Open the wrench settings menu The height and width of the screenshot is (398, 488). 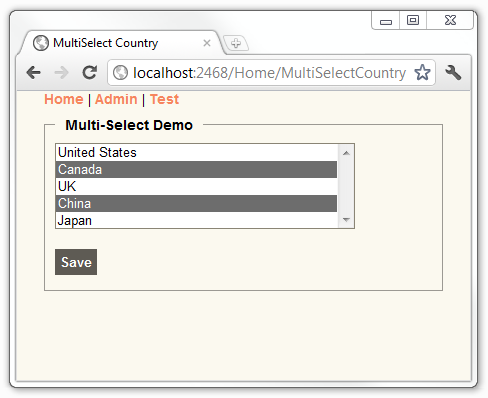point(453,72)
